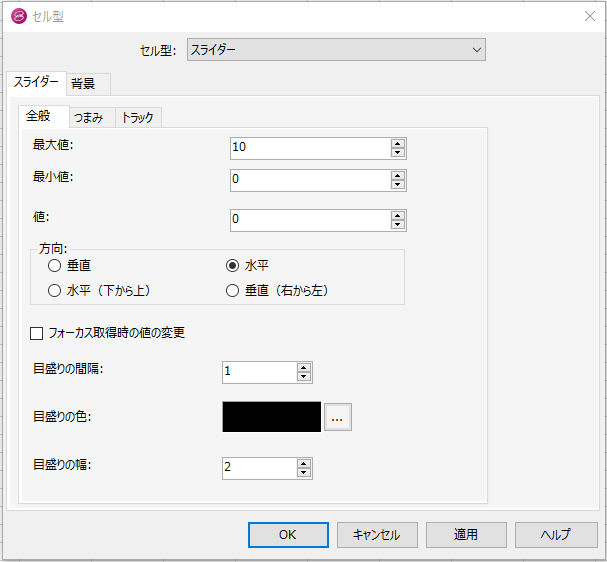Switch to the スライダー tab
The width and height of the screenshot is (607, 562).
point(36,82)
